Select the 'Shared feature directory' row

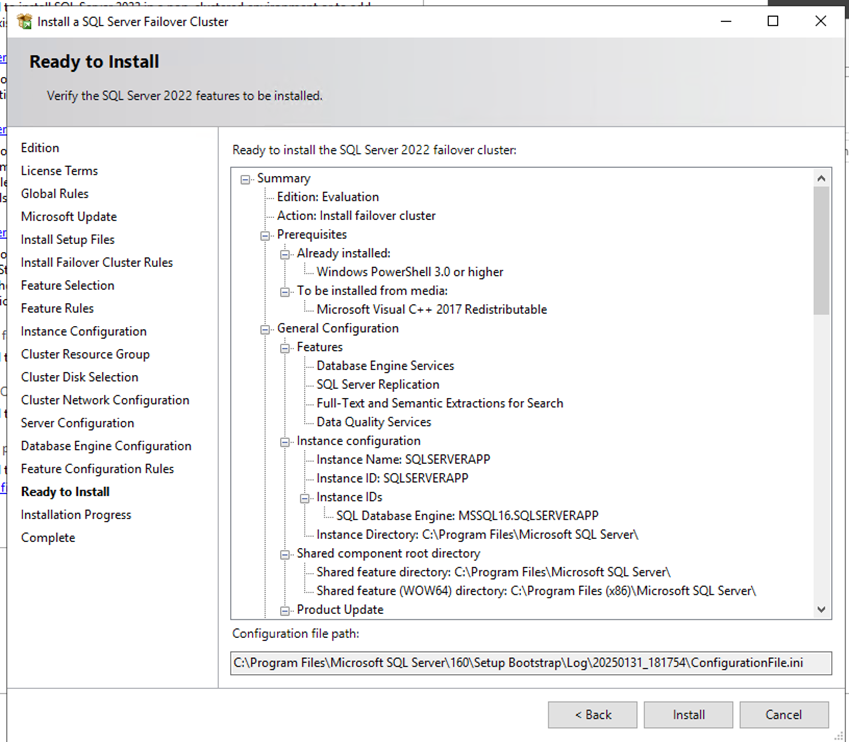493,572
